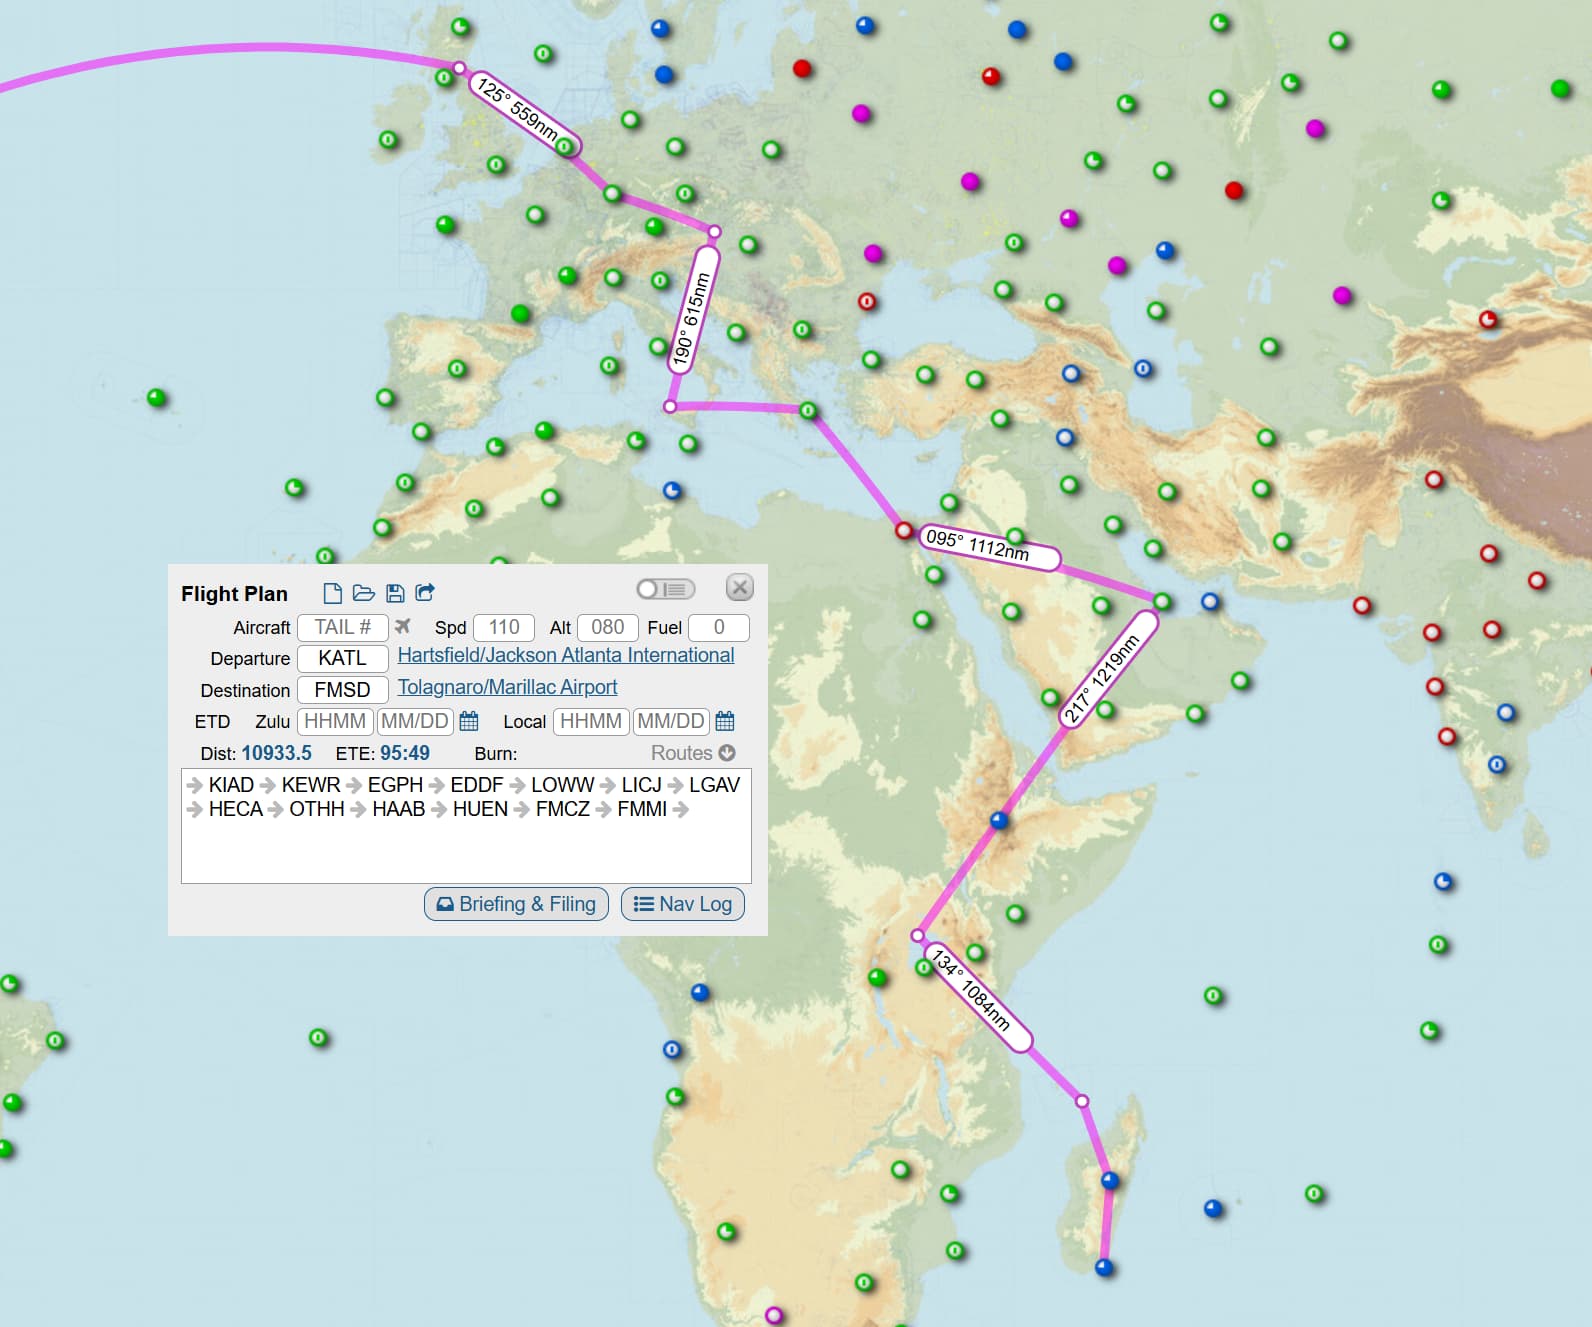The height and width of the screenshot is (1327, 1592).
Task: Click the airplane icon beside tail number
Action: pyautogui.click(x=403, y=626)
